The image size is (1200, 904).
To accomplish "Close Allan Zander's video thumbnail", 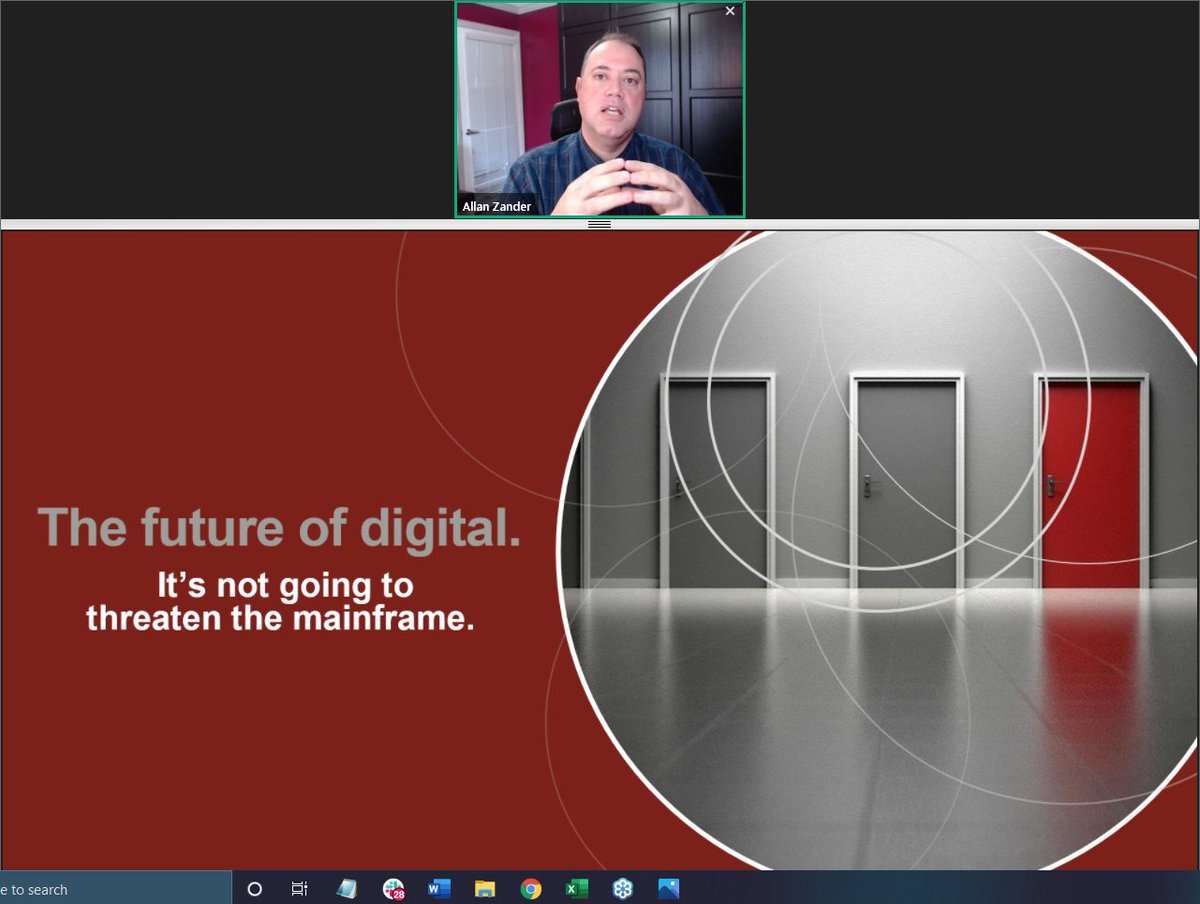I will coord(730,11).
